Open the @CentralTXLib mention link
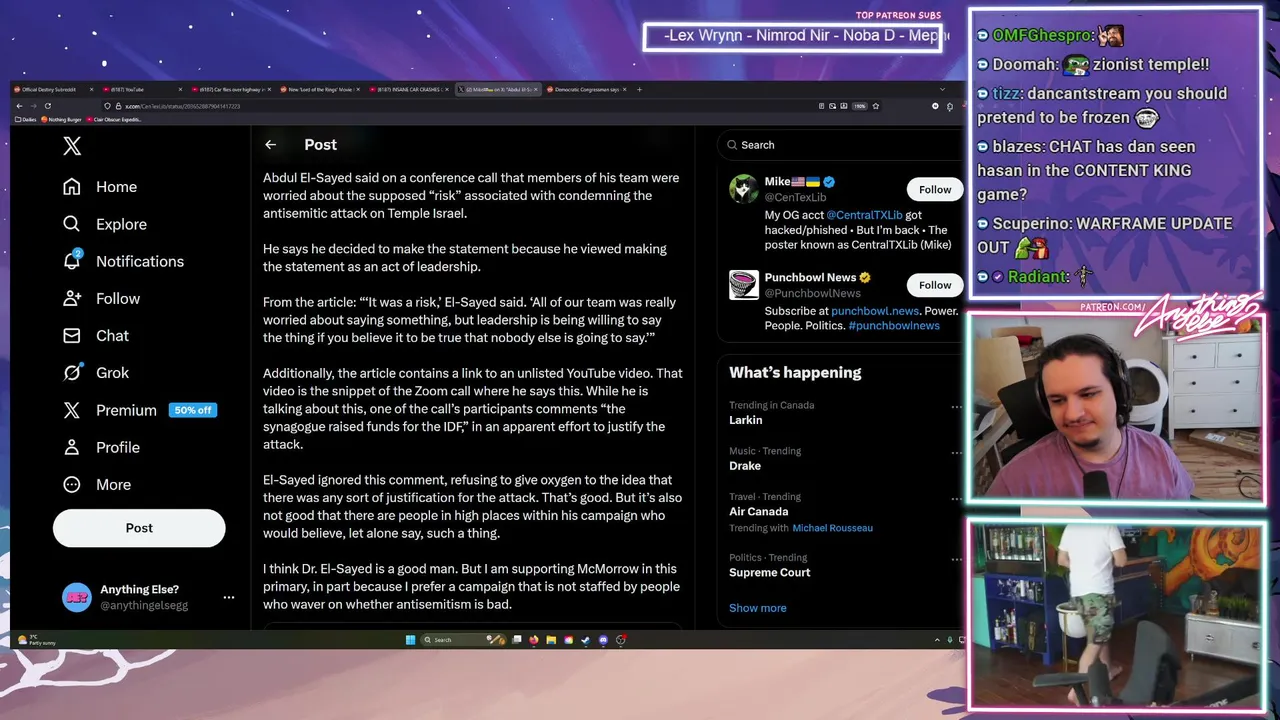 (x=864, y=215)
